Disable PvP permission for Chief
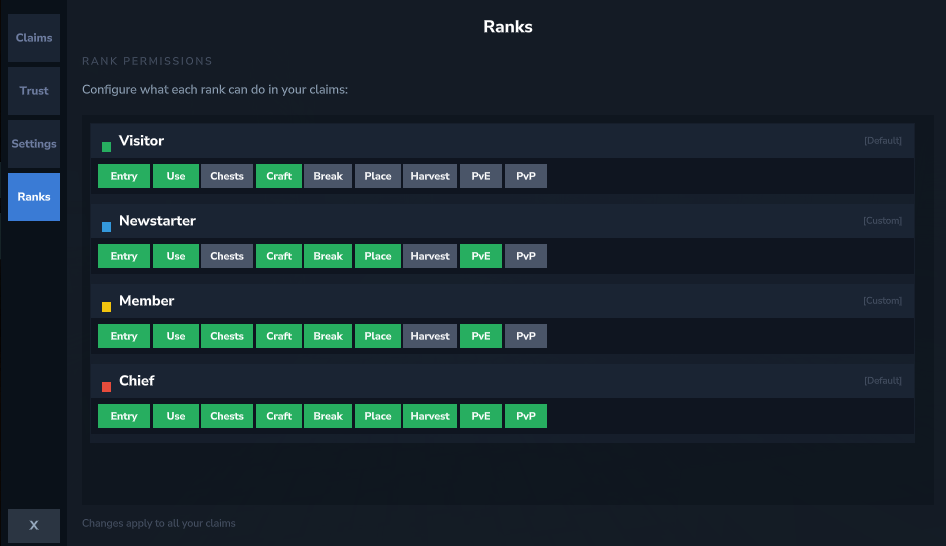Viewport: 946px width, 546px height. [526, 416]
